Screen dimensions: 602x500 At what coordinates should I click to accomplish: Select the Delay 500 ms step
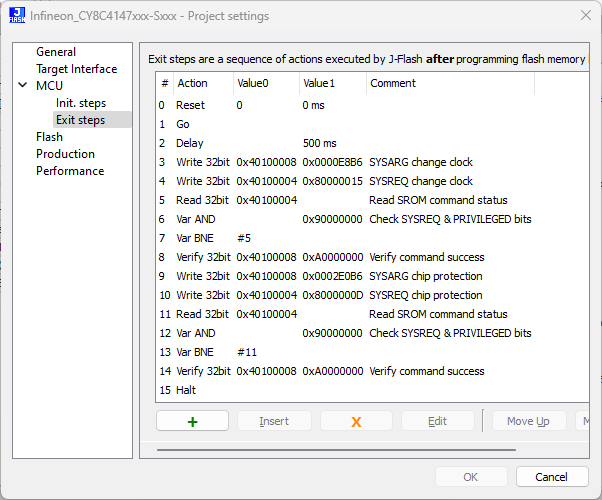[190, 143]
